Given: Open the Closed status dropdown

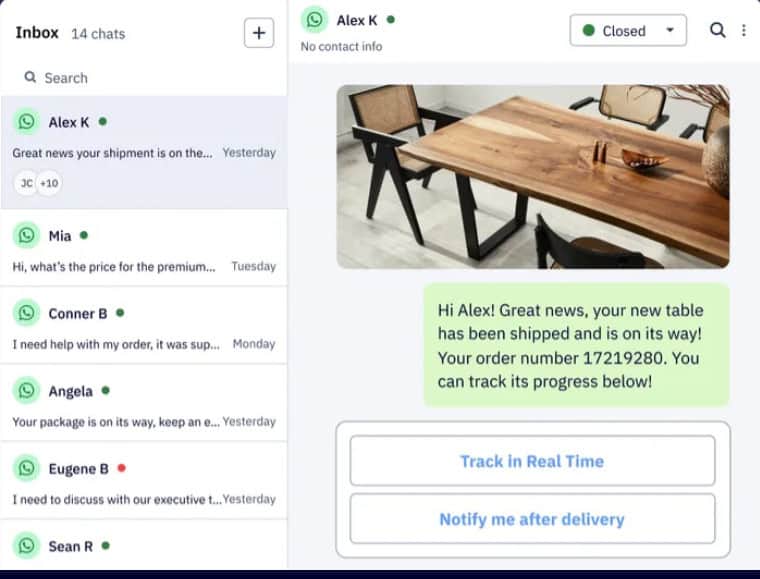Looking at the screenshot, I should tap(628, 31).
